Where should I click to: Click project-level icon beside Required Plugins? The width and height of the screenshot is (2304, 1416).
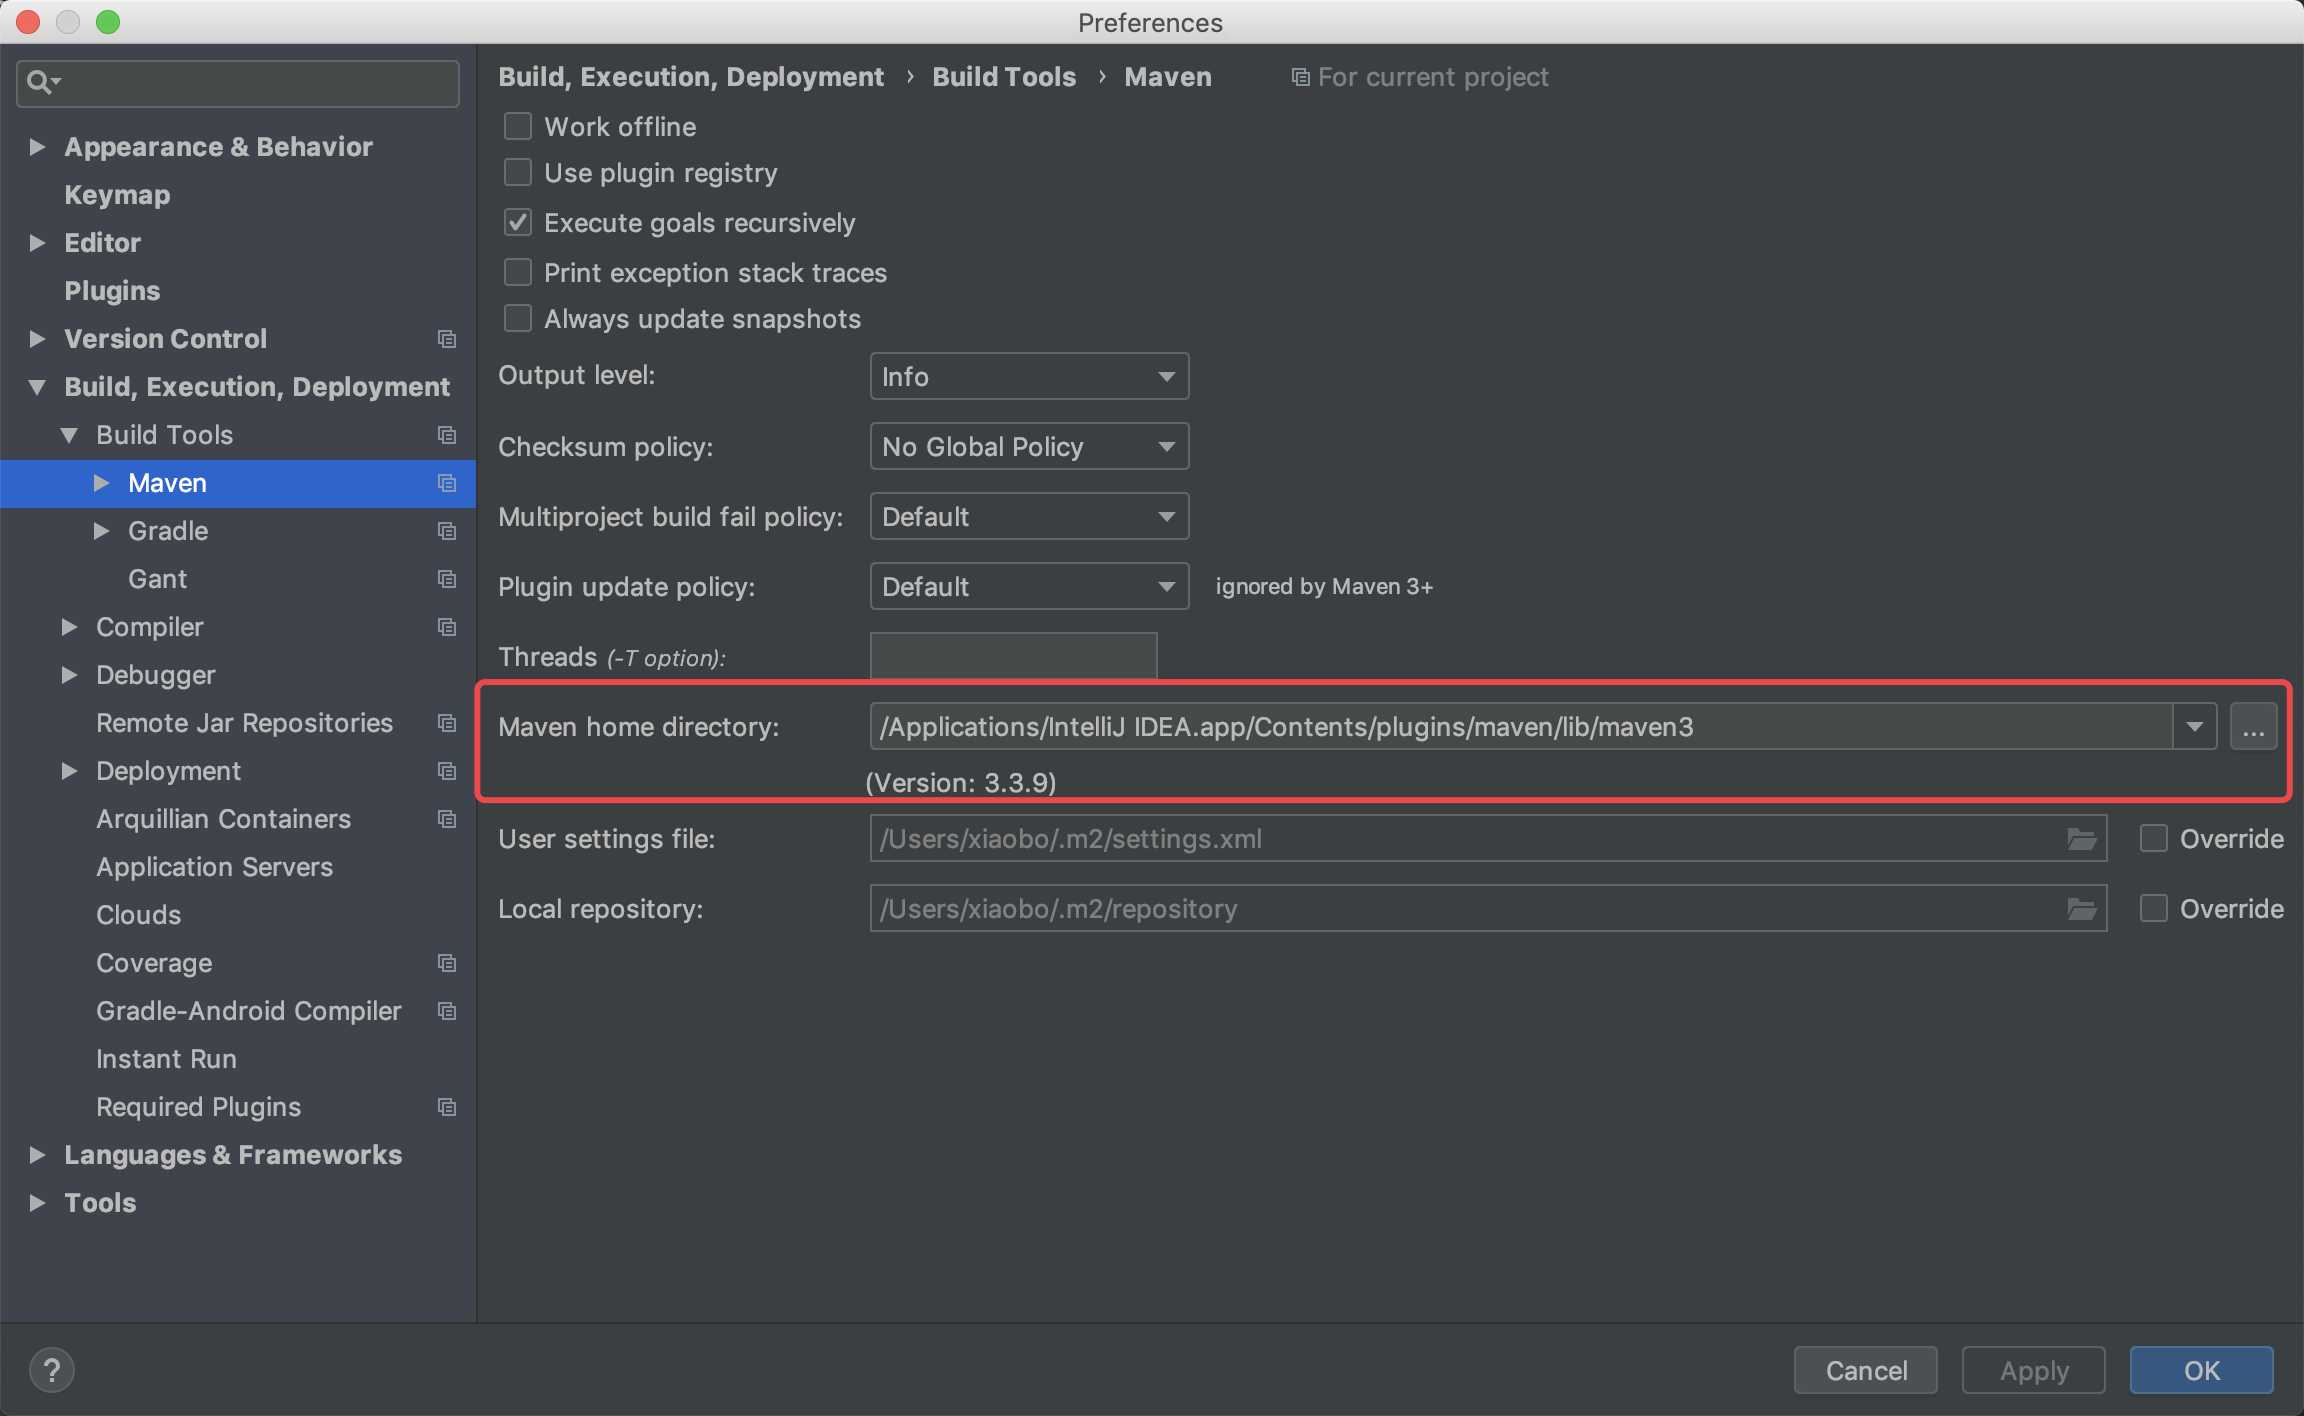coord(447,1107)
